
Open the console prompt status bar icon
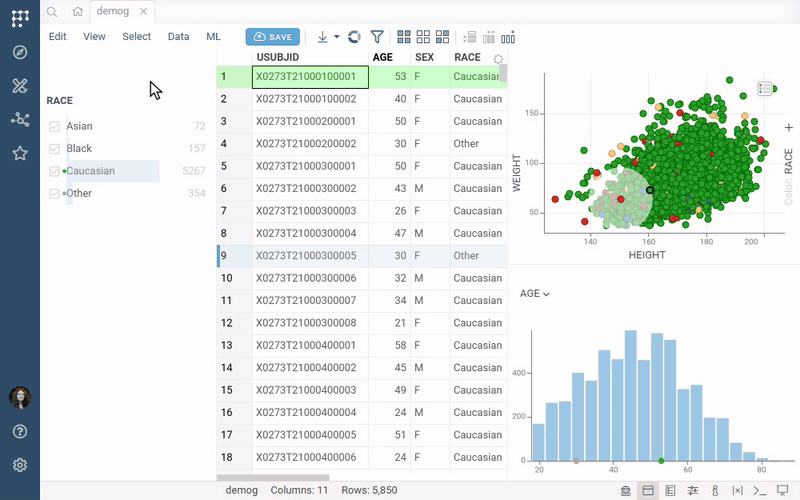pyautogui.click(x=760, y=491)
